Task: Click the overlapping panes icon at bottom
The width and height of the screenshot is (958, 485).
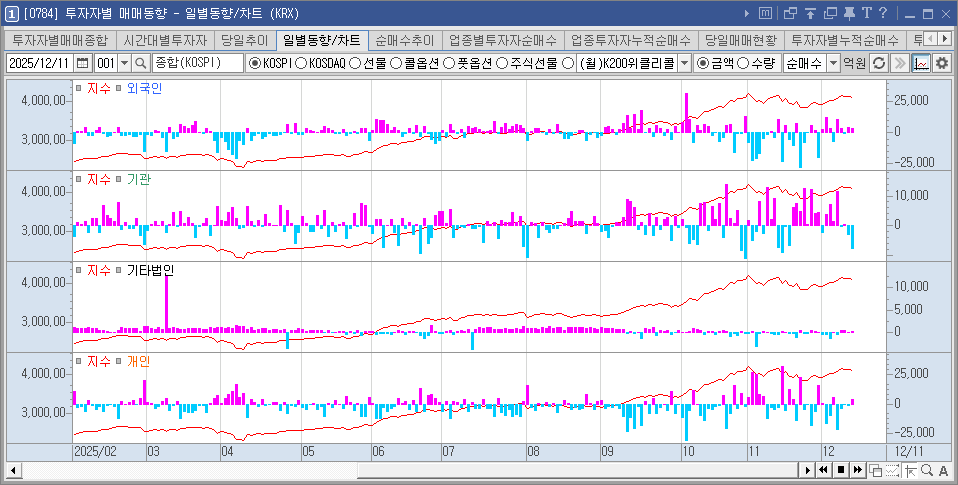Action: pos(876,470)
